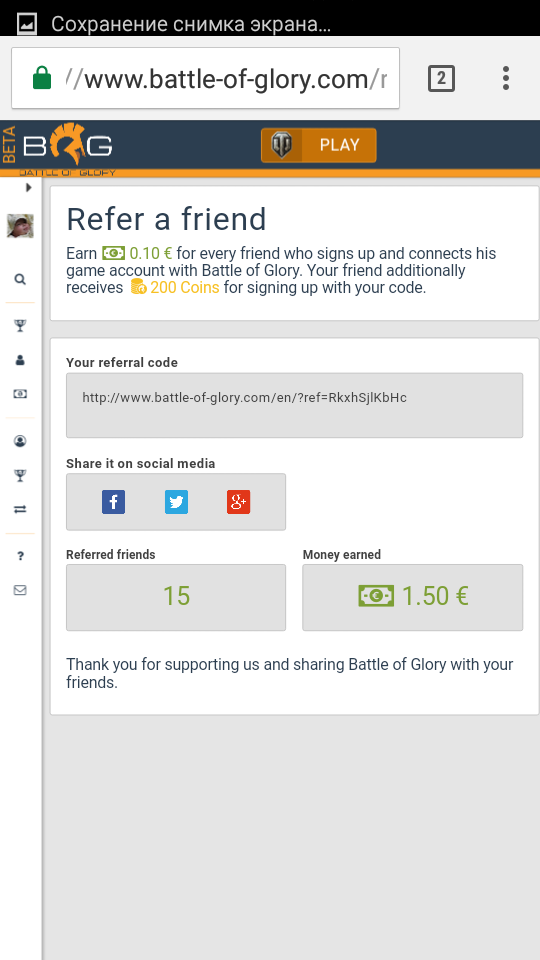
Task: Open help with the question mark
Action: coord(20,556)
